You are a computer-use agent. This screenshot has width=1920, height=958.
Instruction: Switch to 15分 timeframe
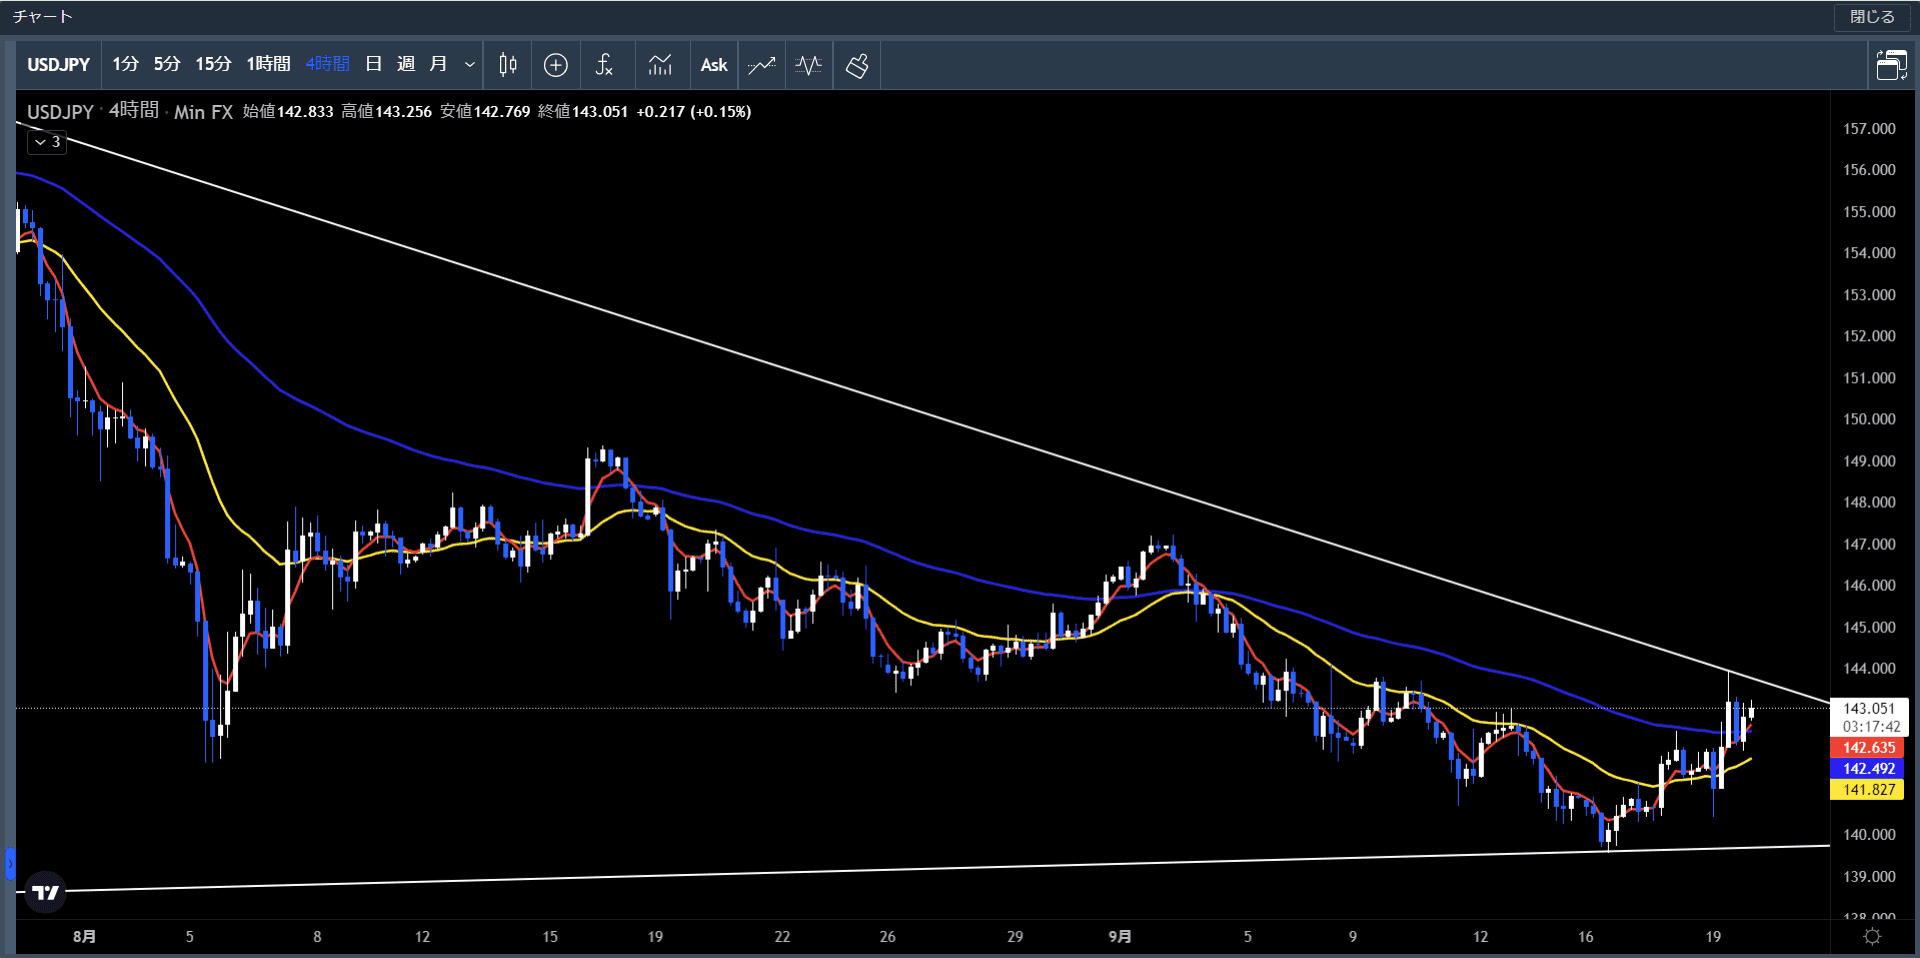click(x=213, y=65)
